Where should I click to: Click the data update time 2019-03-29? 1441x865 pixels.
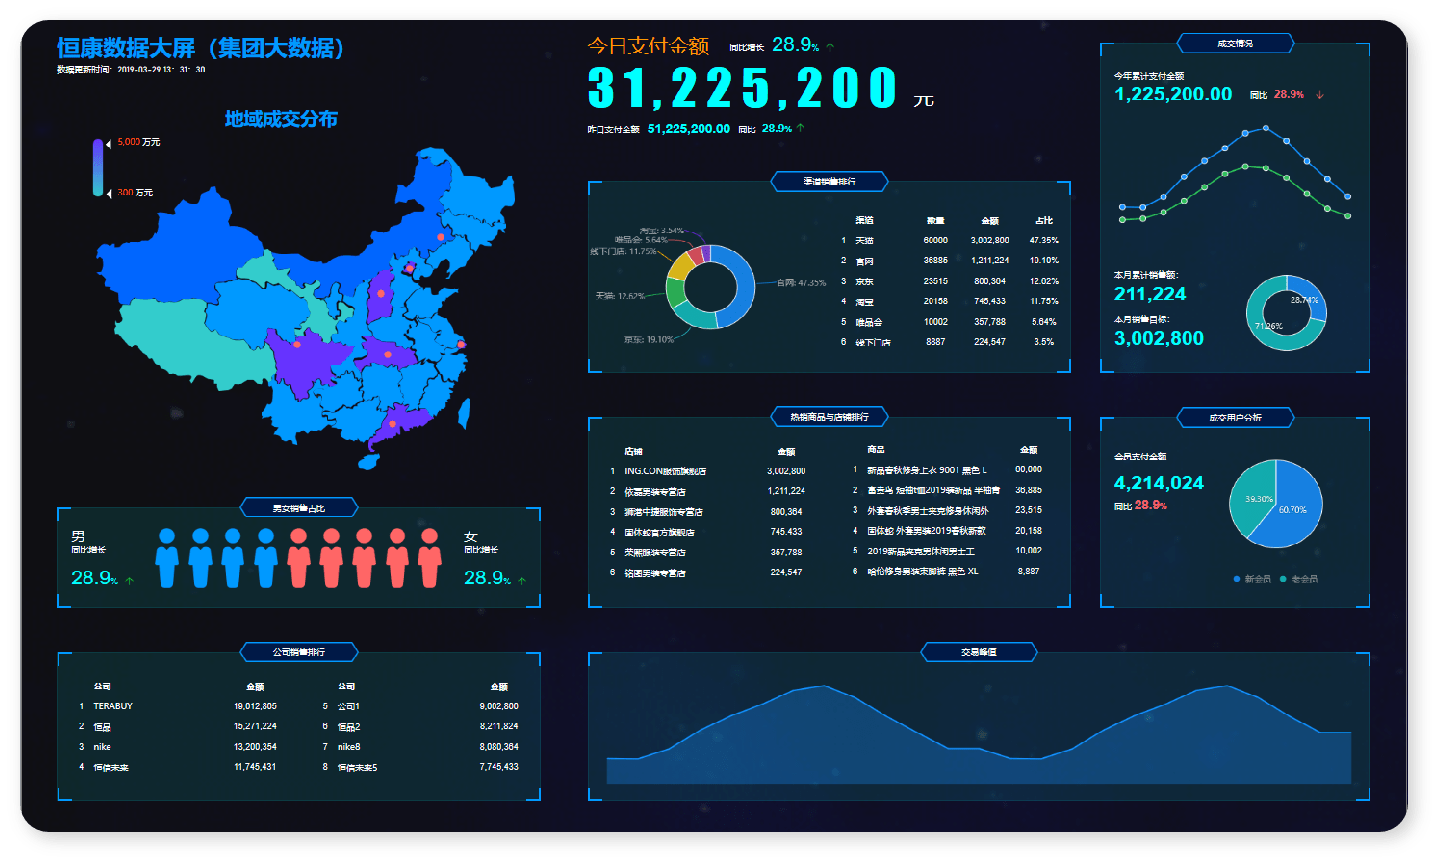coord(162,70)
